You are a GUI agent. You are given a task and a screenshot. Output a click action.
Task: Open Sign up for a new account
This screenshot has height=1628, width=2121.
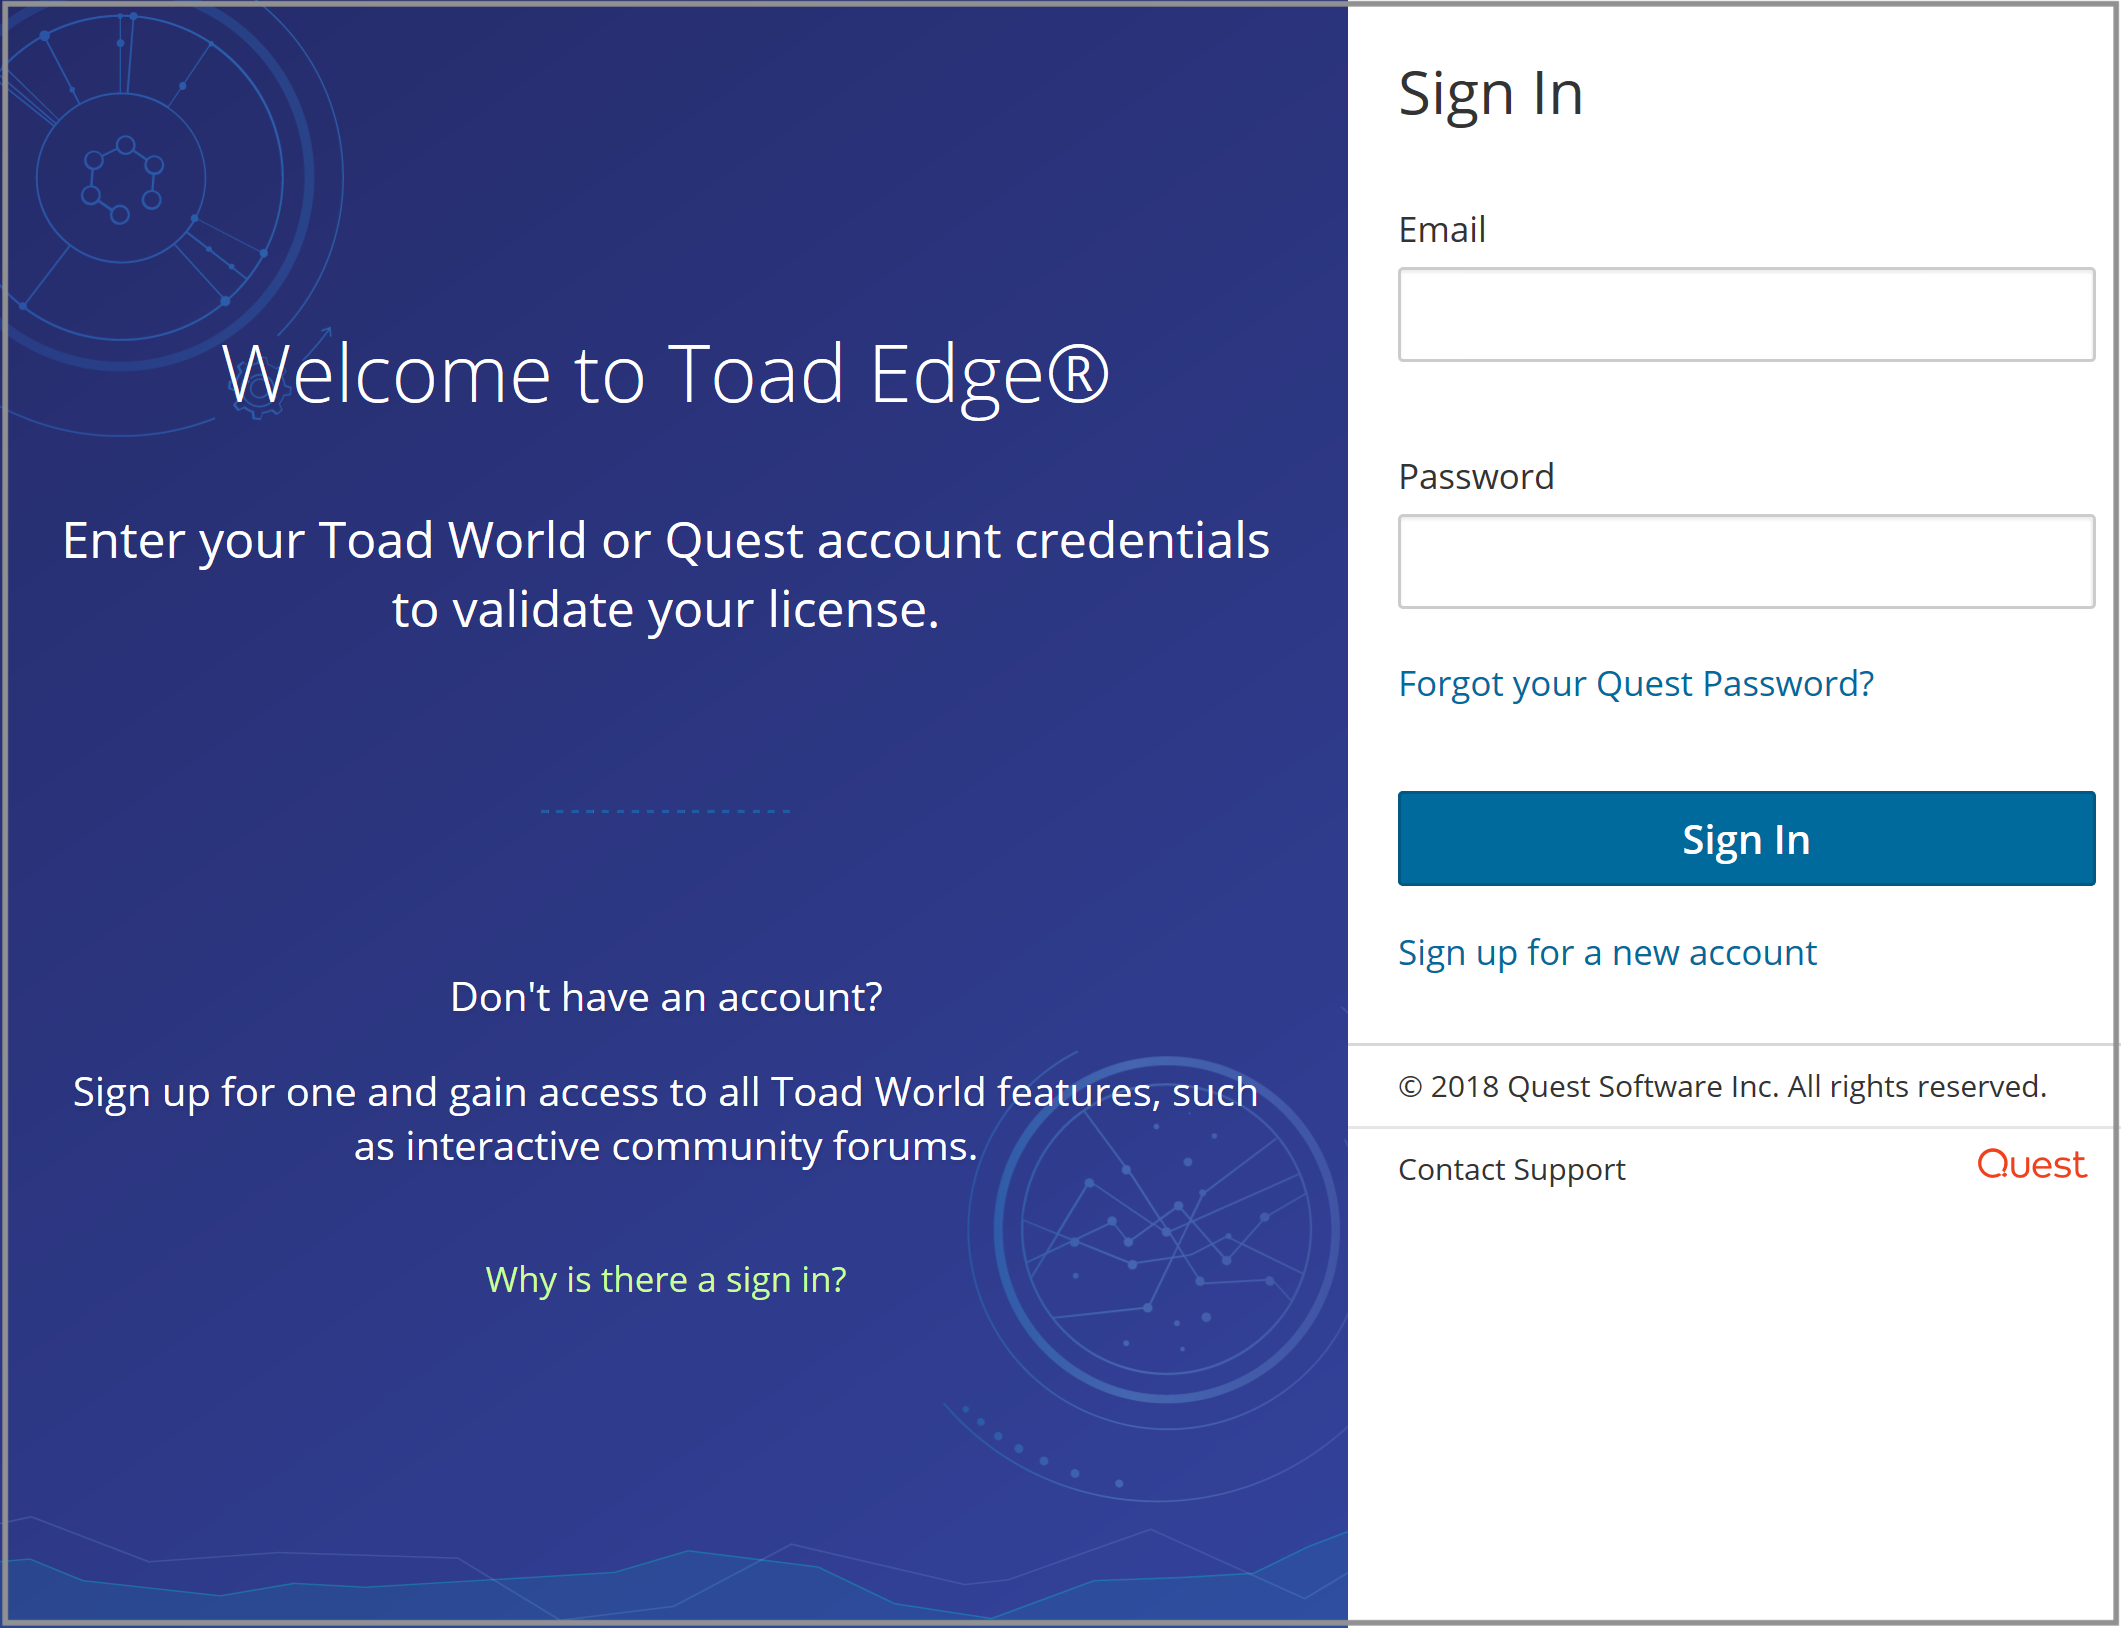(1607, 953)
